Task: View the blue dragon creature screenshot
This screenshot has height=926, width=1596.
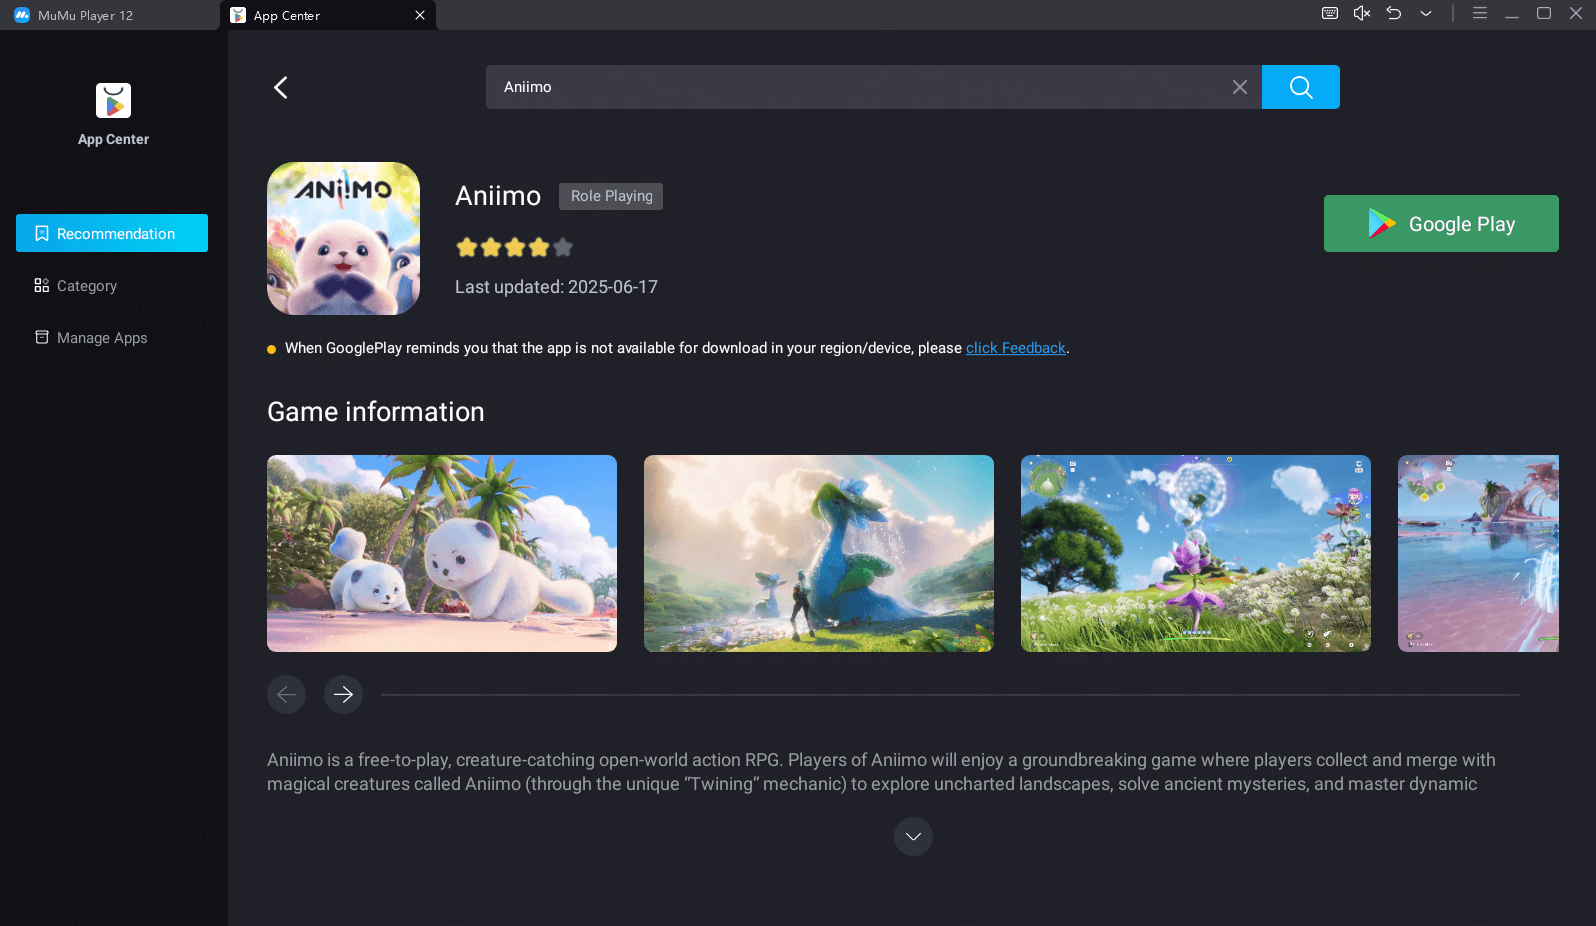Action: click(819, 553)
